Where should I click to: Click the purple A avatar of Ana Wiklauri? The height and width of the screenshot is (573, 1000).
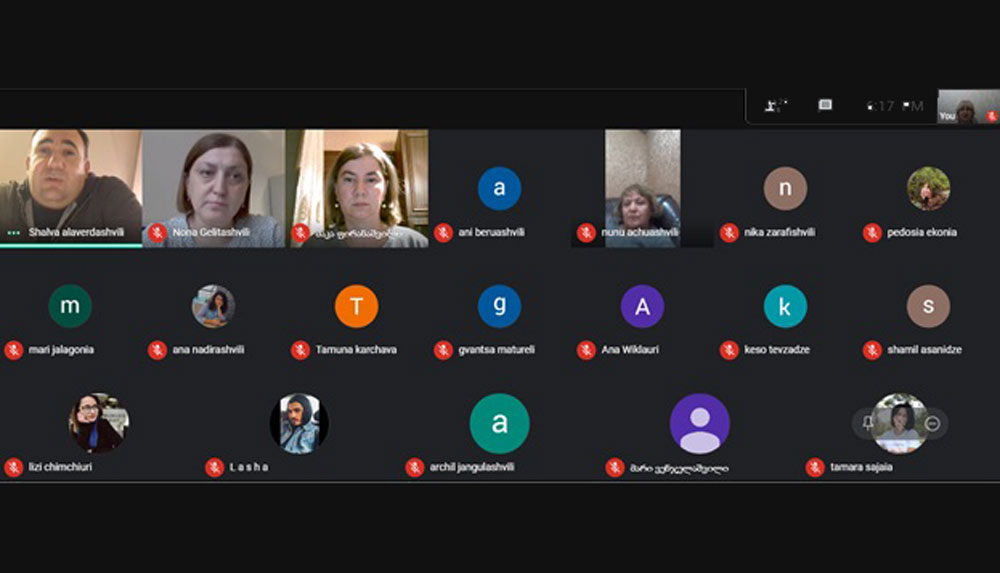pyautogui.click(x=642, y=307)
